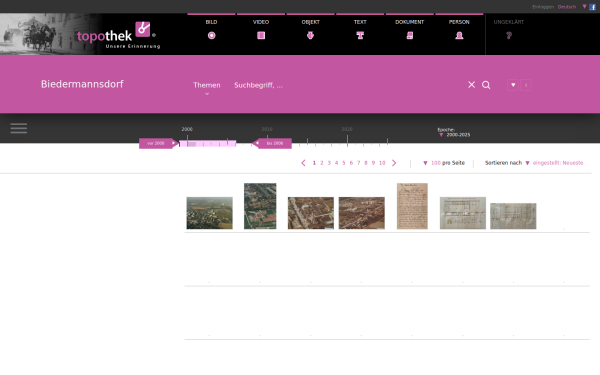600x375 pixels.
Task: Run search with magnifier icon
Action: pos(486,85)
